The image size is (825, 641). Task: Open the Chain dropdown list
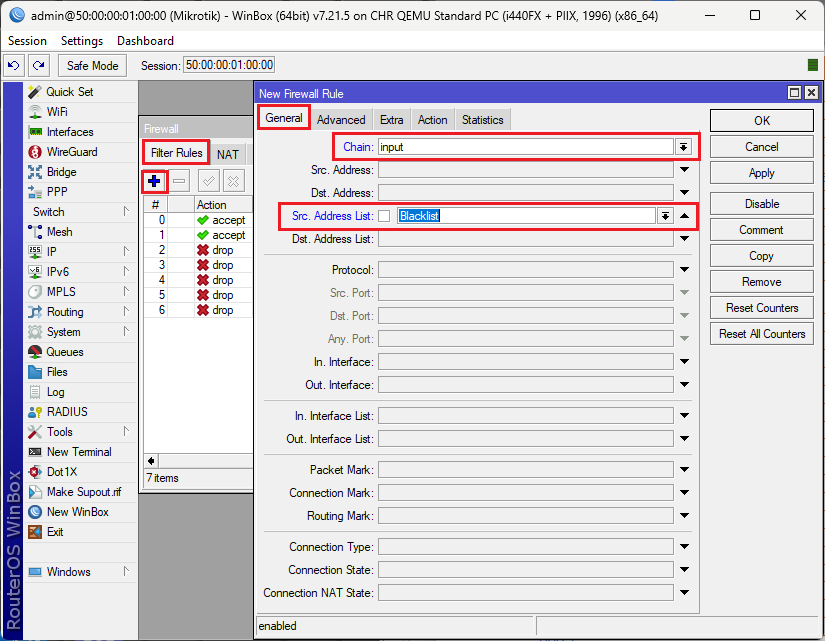[x=683, y=147]
